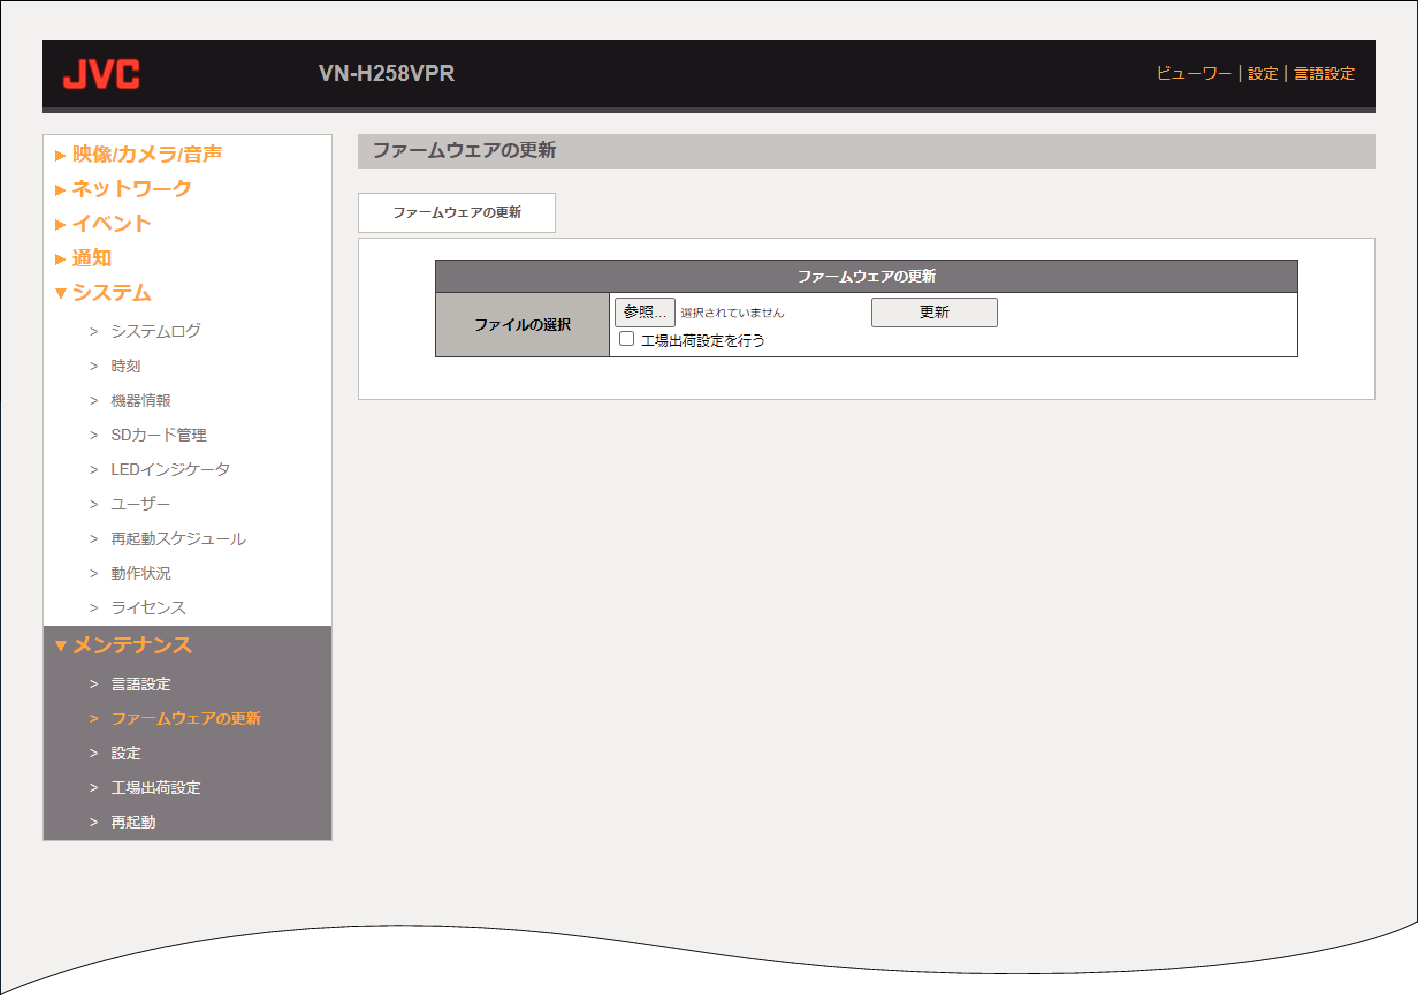Open the ビューワー link in header
The image size is (1418, 995).
(1194, 73)
